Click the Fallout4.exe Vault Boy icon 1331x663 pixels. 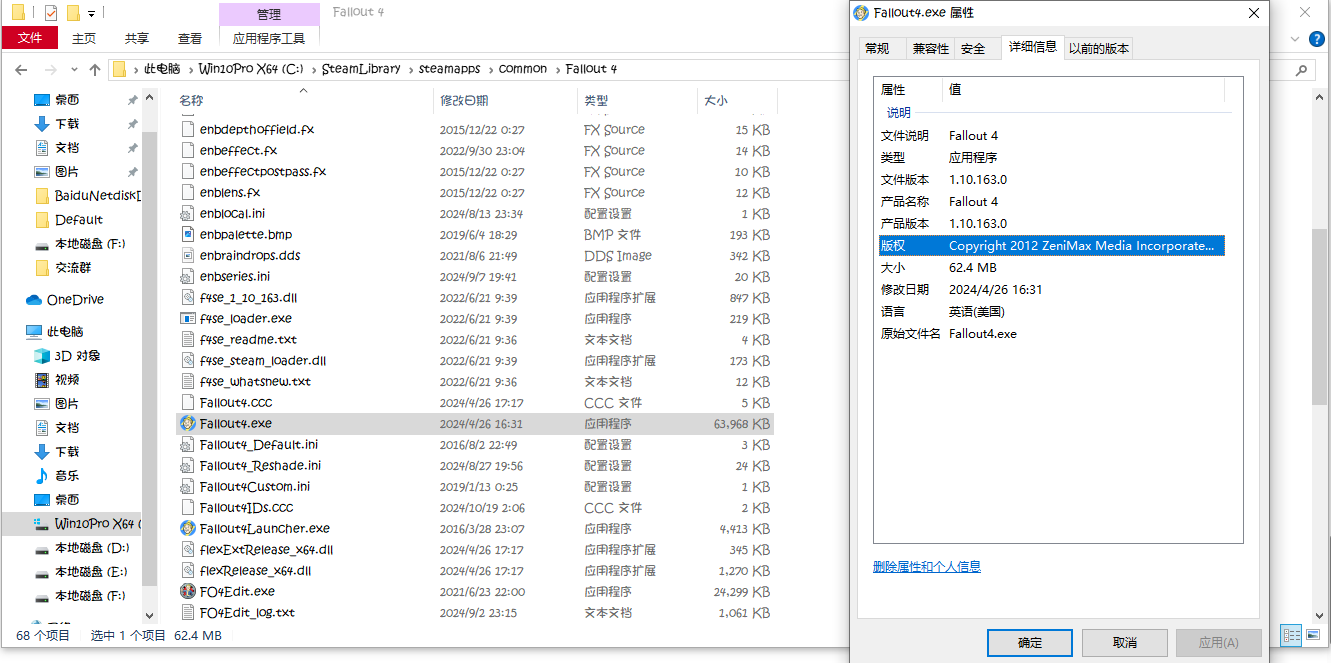[x=187, y=423]
